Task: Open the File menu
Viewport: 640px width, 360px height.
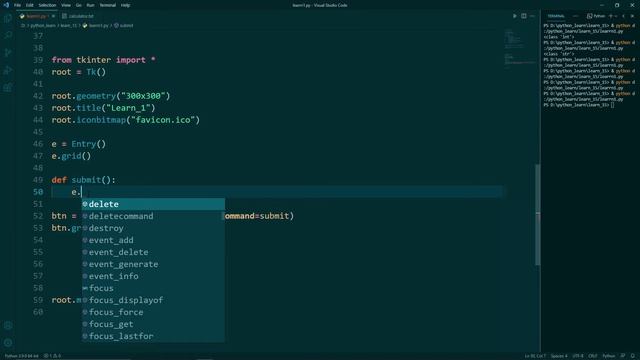Action: coord(17,5)
